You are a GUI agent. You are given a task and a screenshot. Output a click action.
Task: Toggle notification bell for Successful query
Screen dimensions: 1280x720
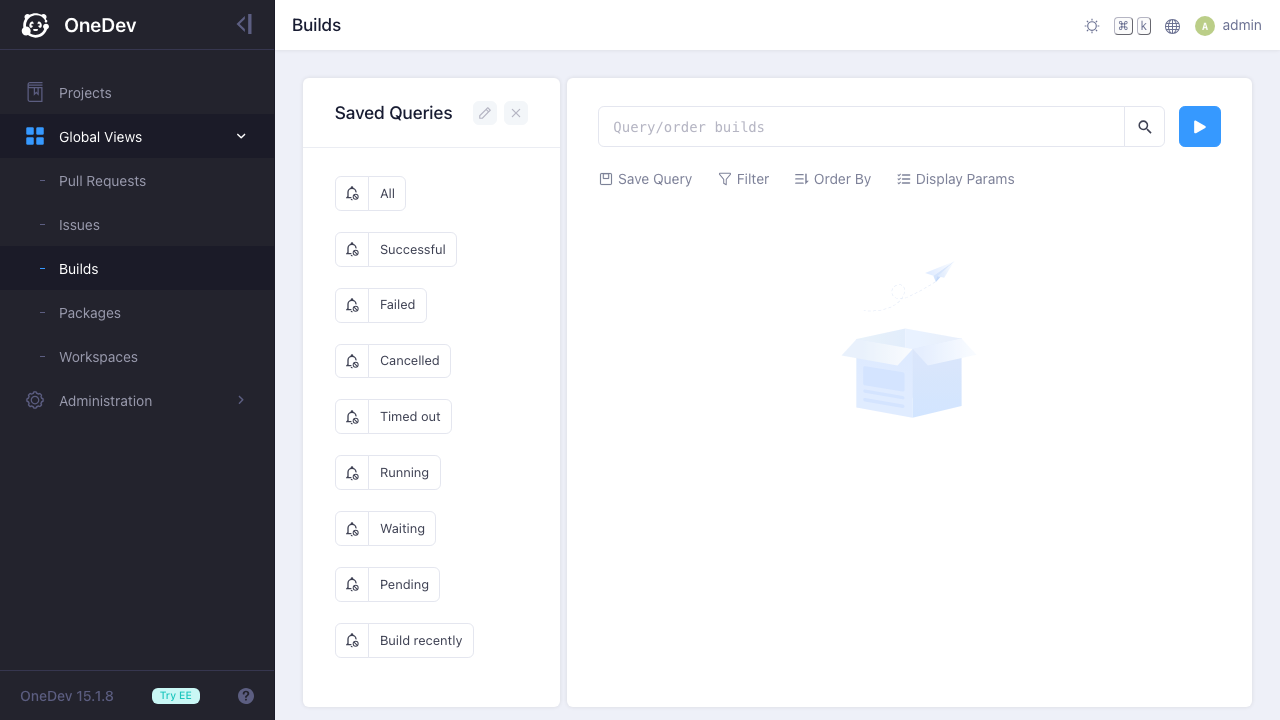click(352, 250)
